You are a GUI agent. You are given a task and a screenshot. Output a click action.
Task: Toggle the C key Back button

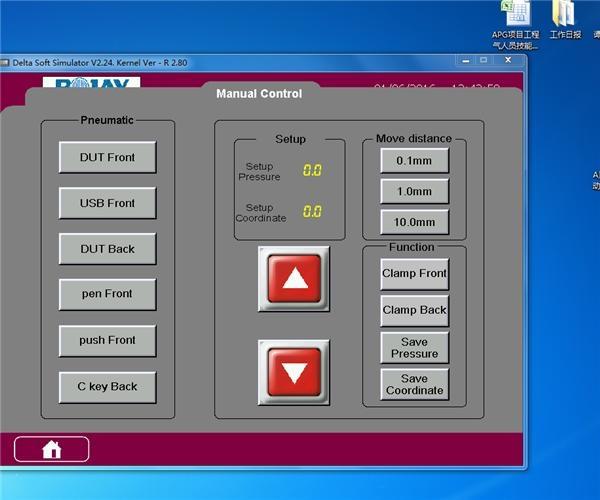click(108, 387)
